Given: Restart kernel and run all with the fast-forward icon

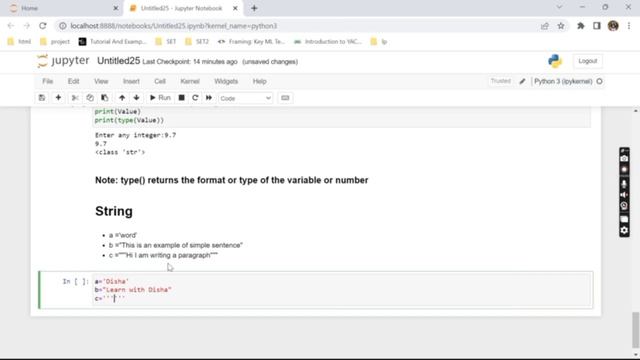Looking at the screenshot, I should (209, 98).
